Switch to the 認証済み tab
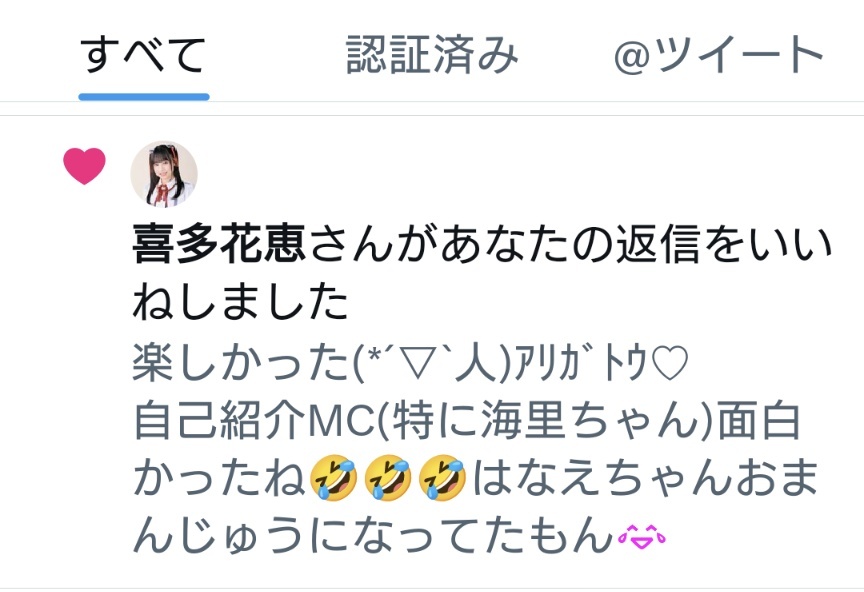The width and height of the screenshot is (864, 592). click(431, 55)
